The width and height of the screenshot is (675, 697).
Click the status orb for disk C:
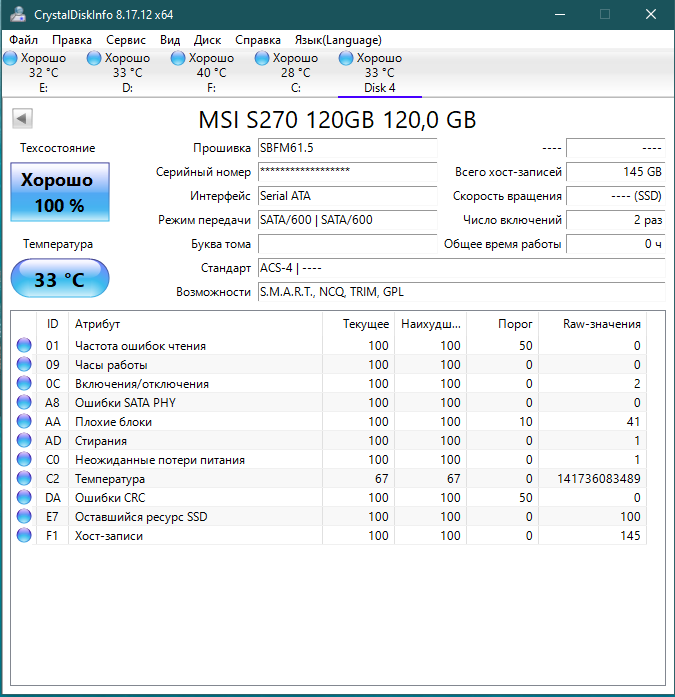click(x=262, y=58)
